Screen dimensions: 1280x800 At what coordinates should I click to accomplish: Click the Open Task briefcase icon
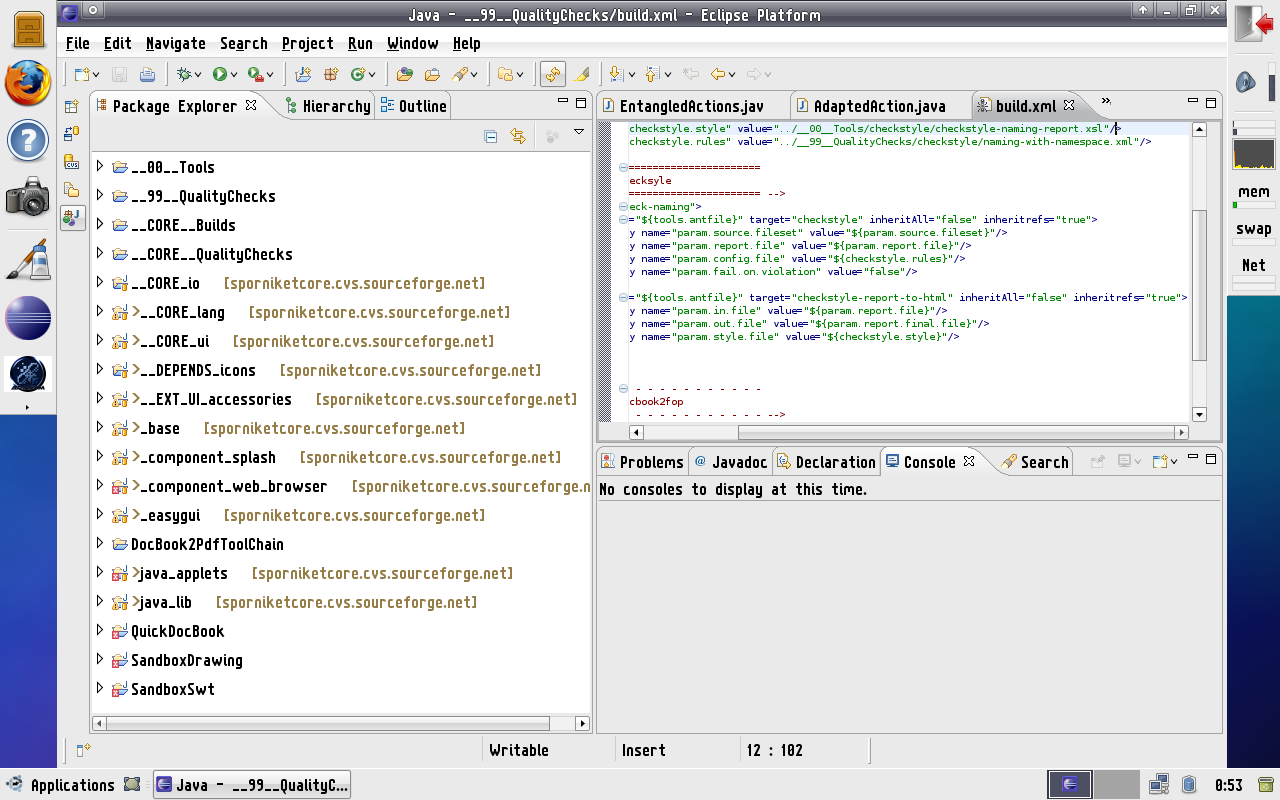click(432, 74)
